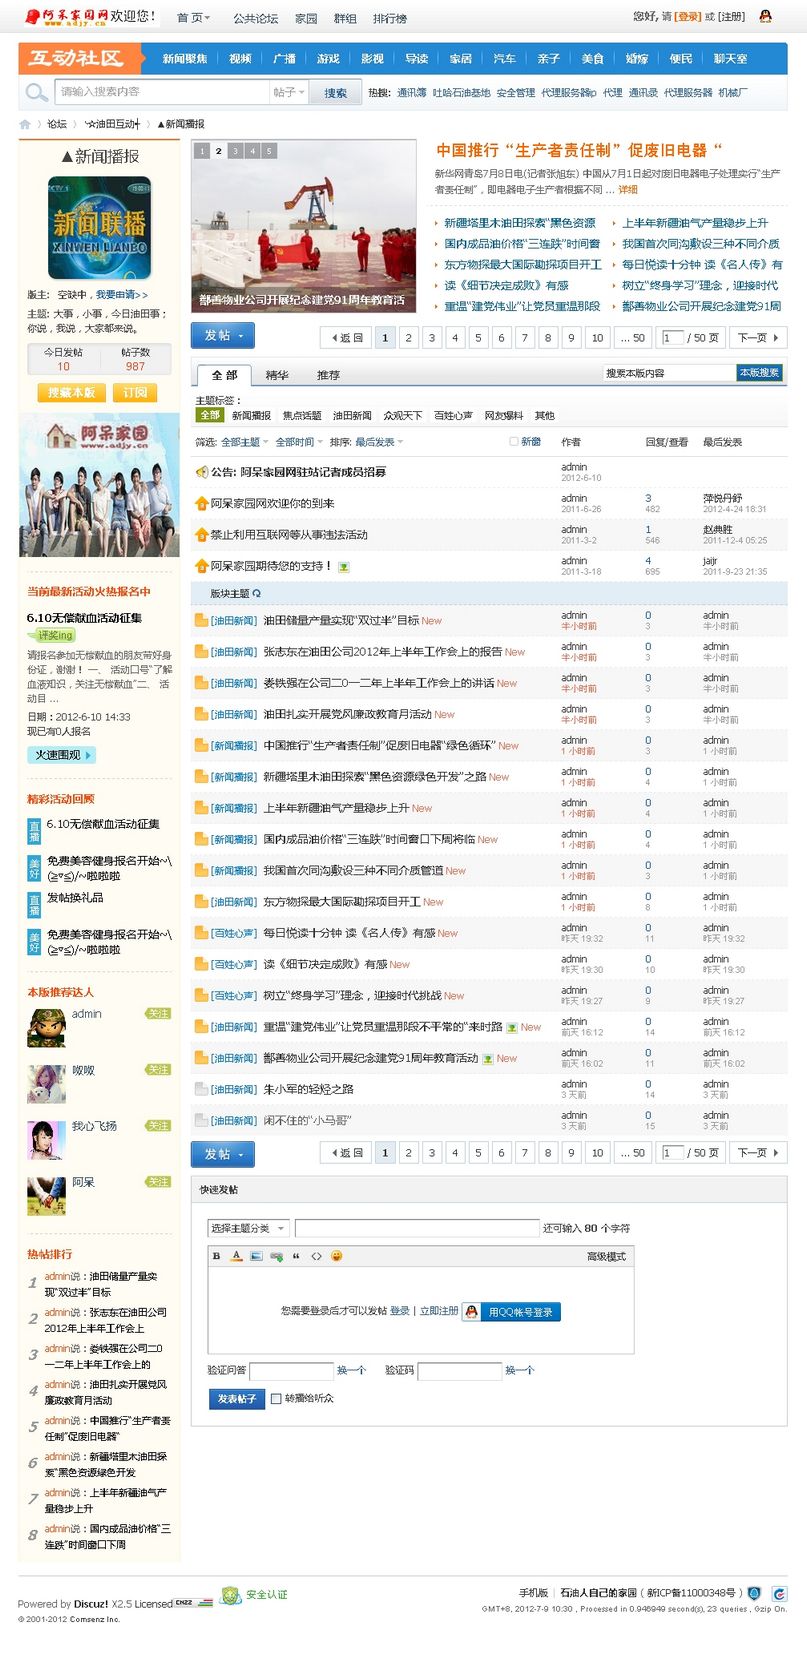This screenshot has height=1667, width=807.
Task: Click into the 请输入搜索内容 search field
Action: (x=162, y=92)
